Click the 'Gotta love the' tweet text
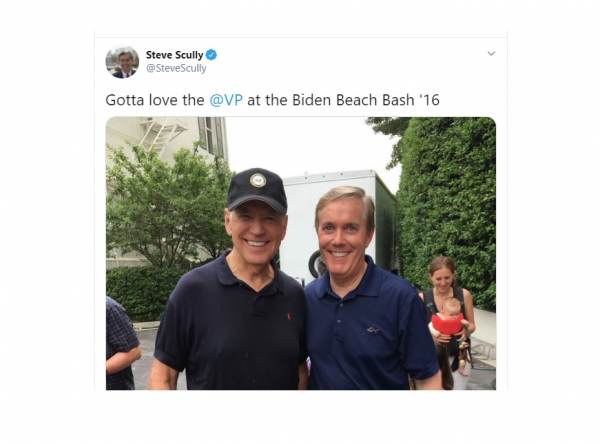The width and height of the screenshot is (600, 444). pos(155,100)
